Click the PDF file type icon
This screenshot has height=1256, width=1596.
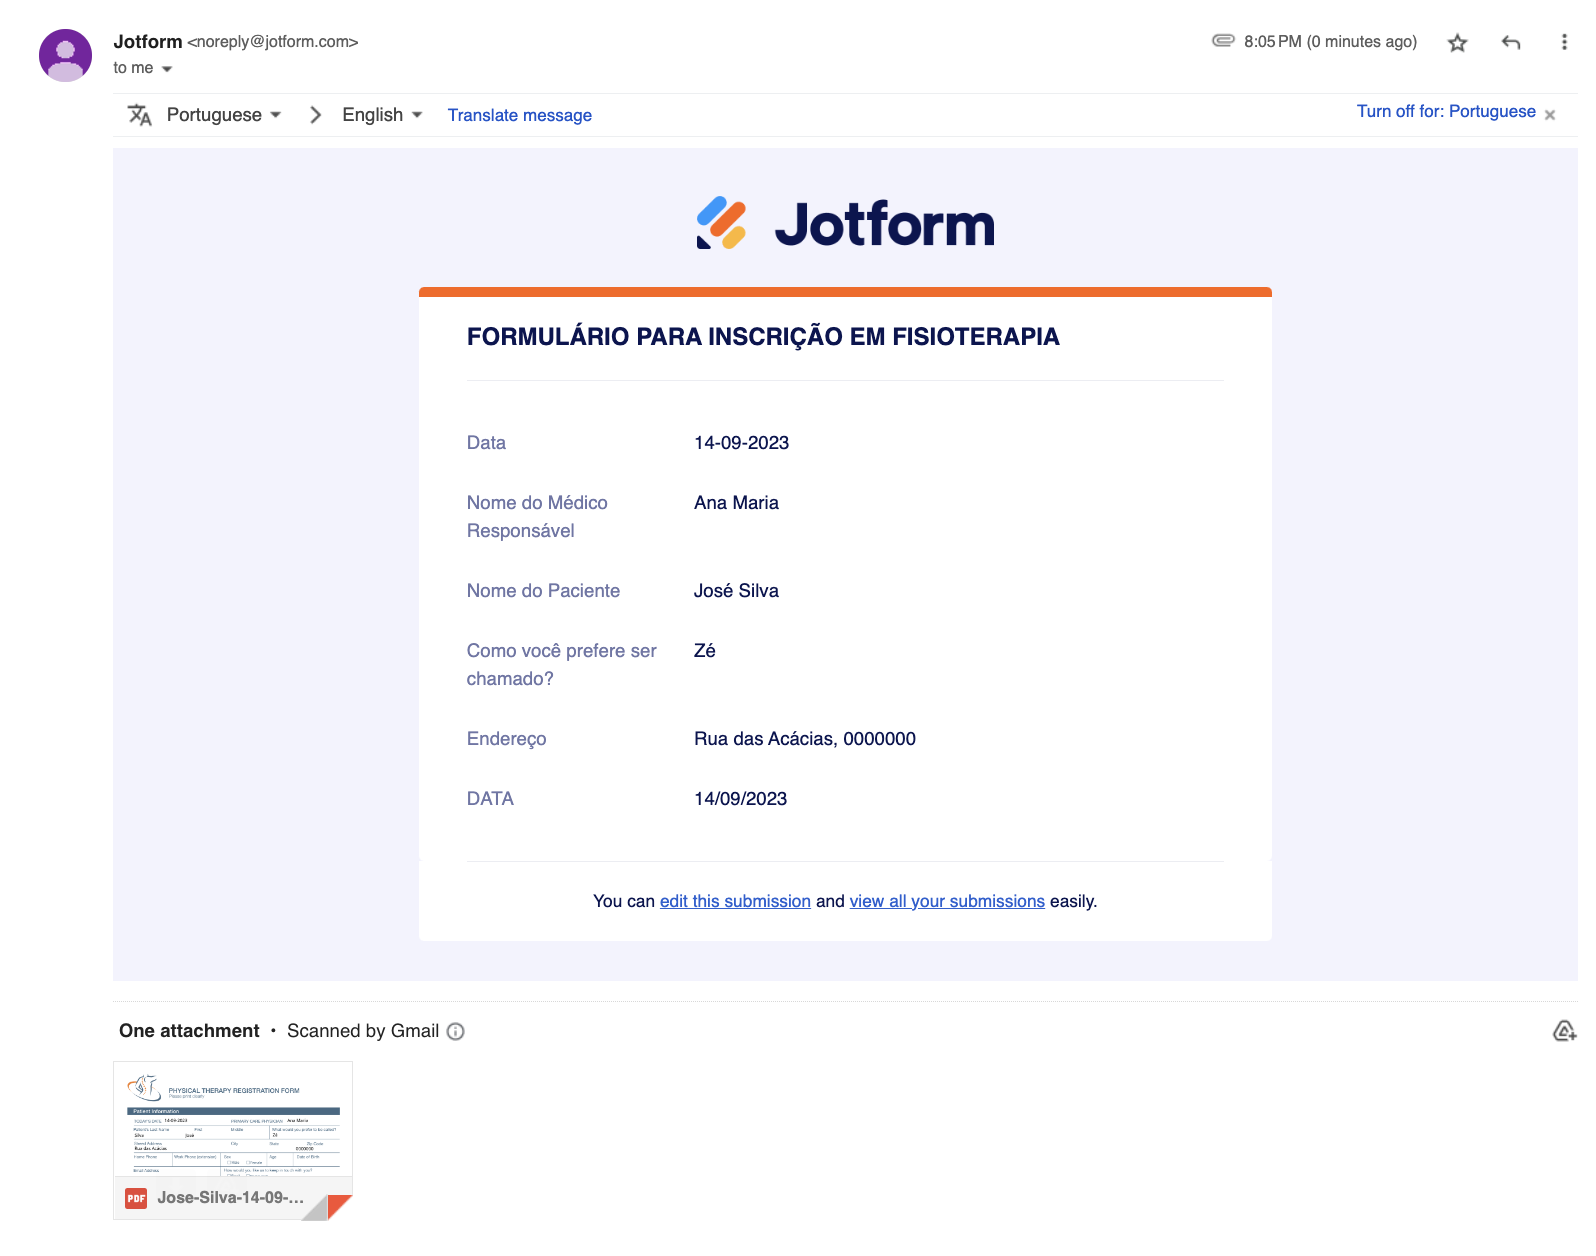[136, 1198]
